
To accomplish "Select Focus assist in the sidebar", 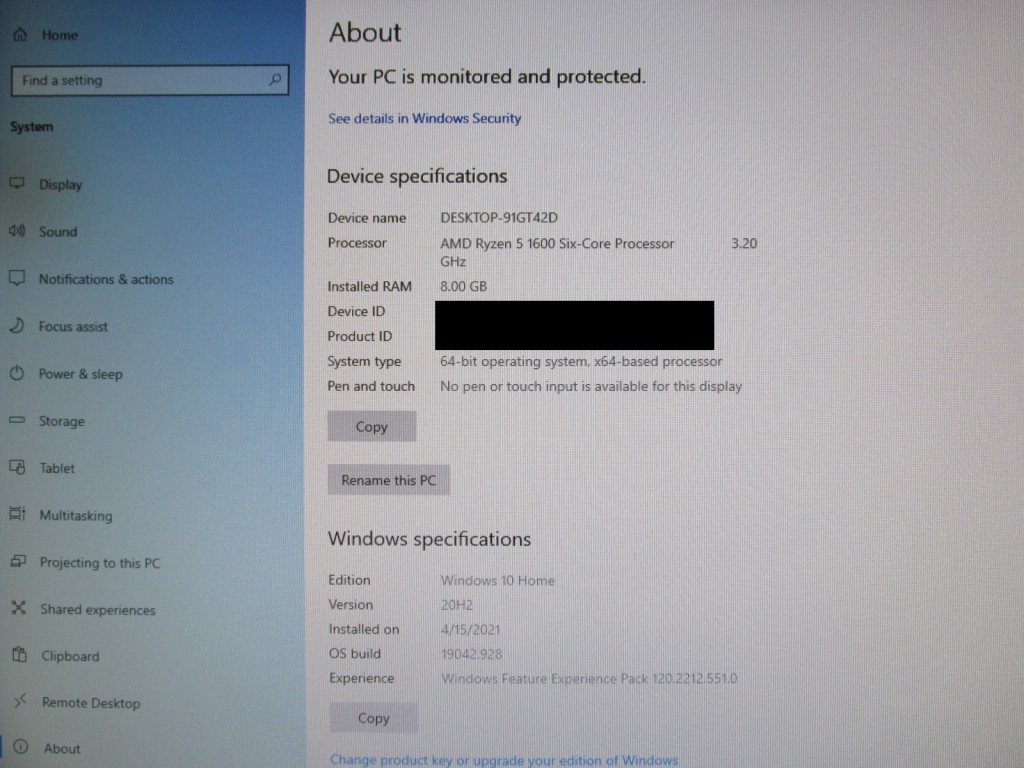I will (x=73, y=327).
